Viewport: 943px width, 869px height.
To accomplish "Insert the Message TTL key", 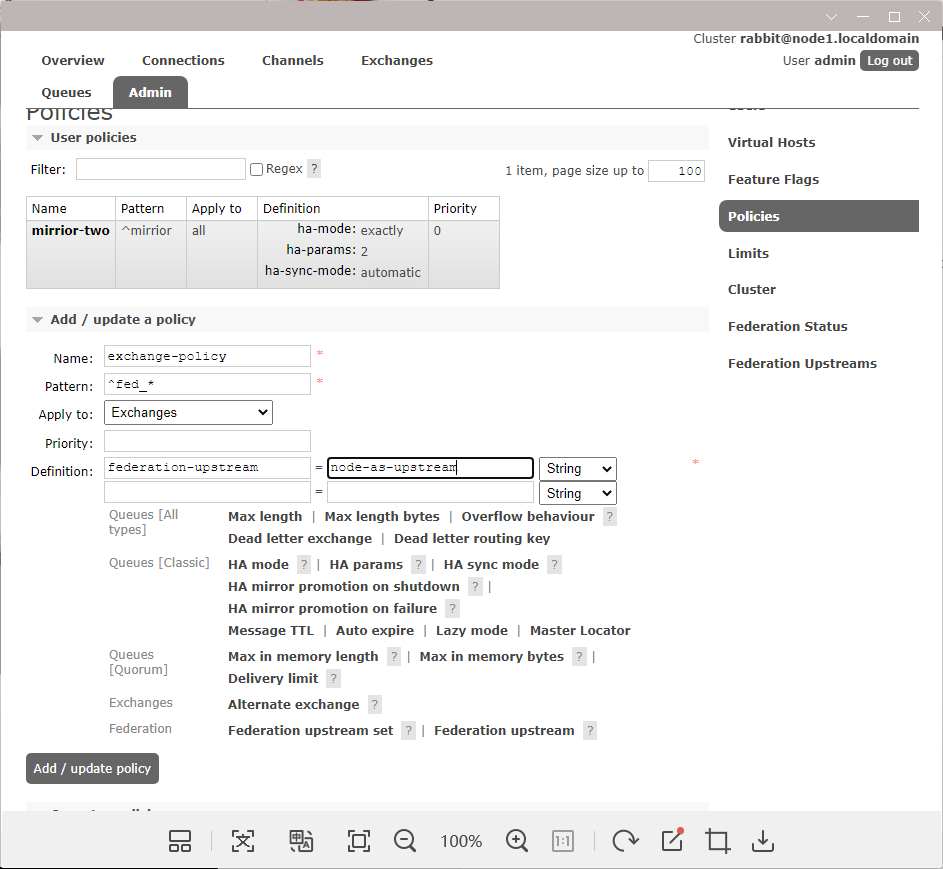I will click(271, 630).
